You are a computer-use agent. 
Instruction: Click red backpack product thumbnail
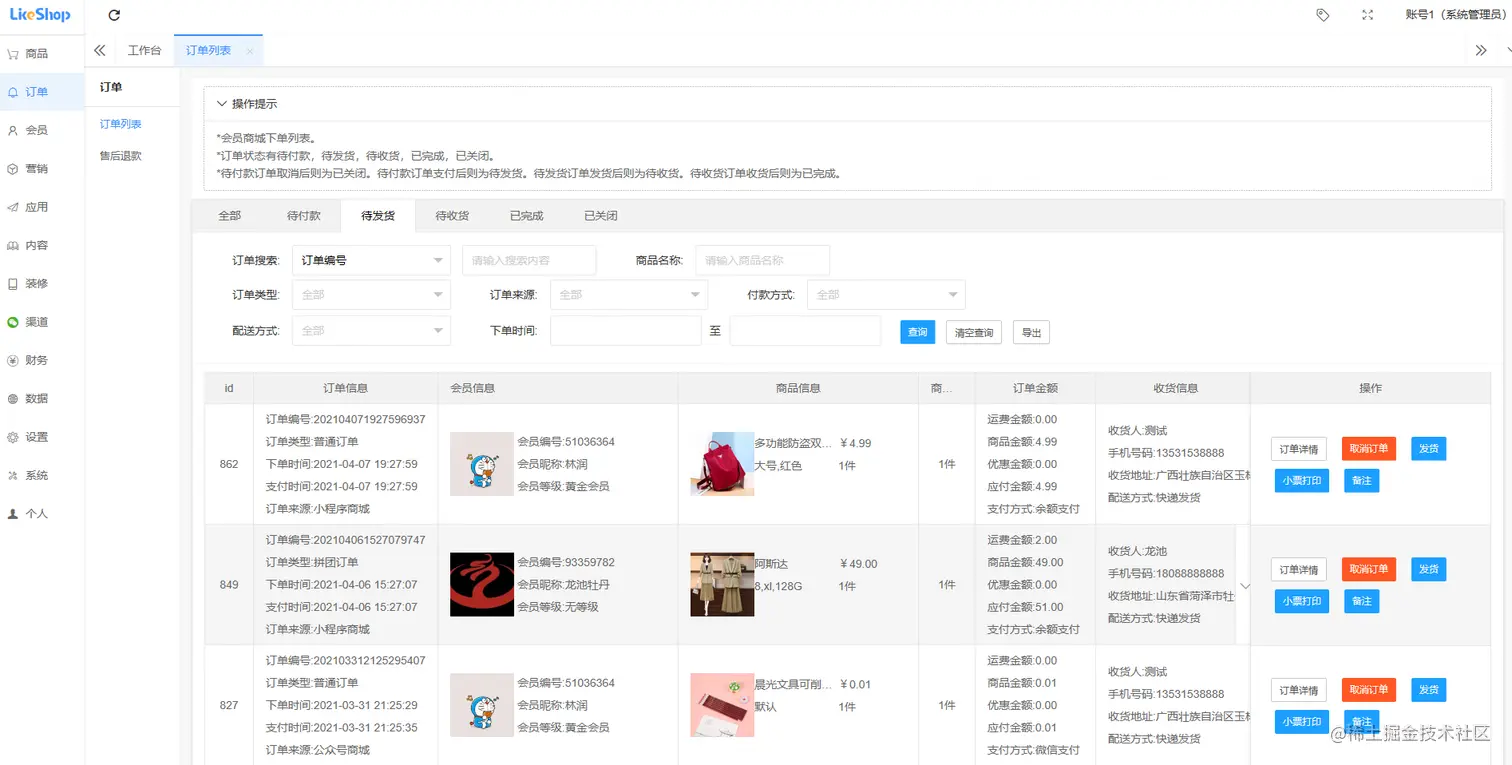pos(722,464)
